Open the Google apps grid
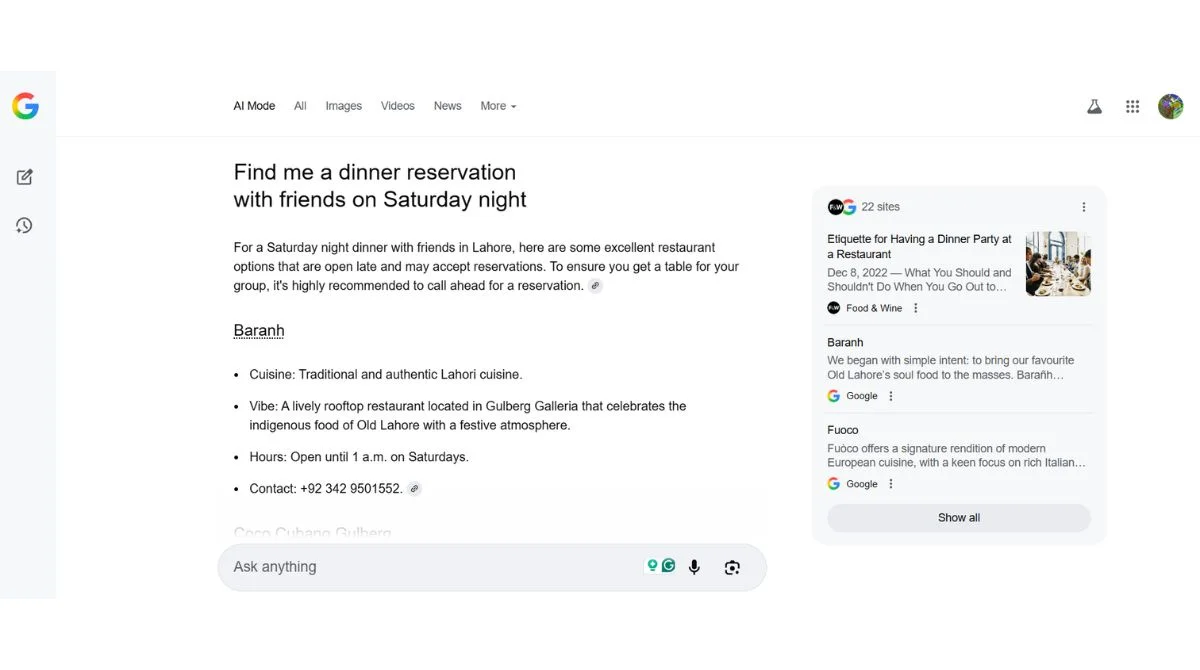The height and width of the screenshot is (670, 1200). [1132, 106]
